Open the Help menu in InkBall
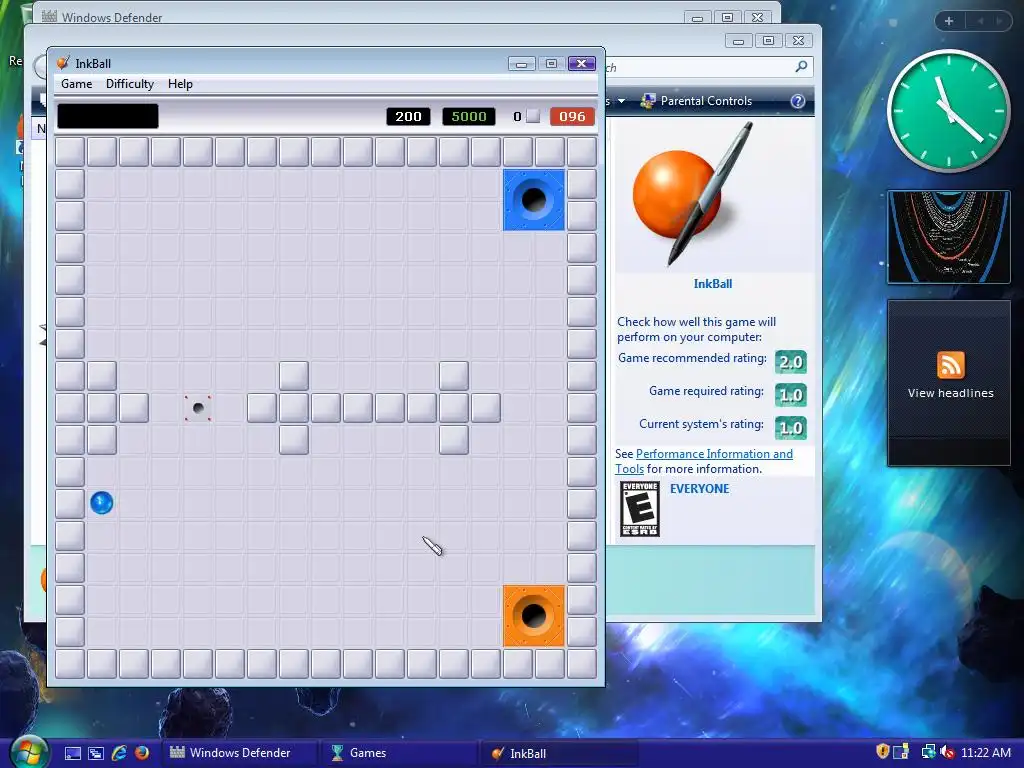 pyautogui.click(x=180, y=84)
